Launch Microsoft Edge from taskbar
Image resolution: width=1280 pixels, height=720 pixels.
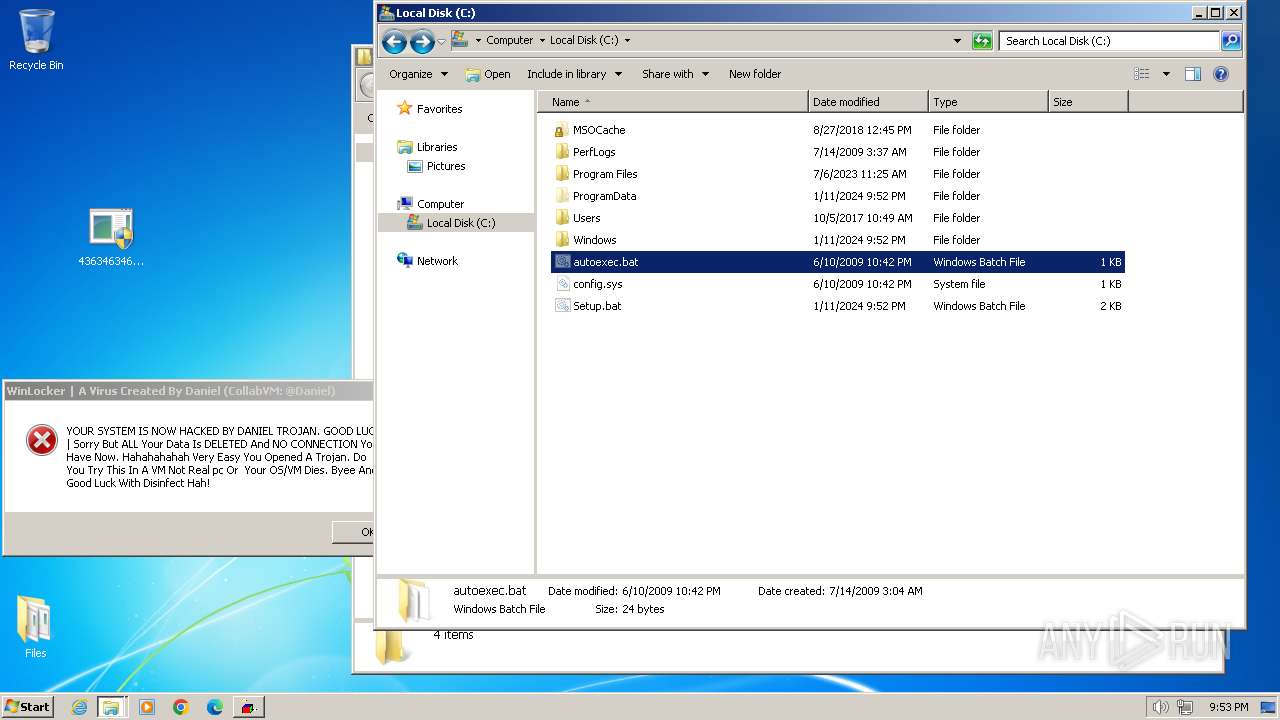pyautogui.click(x=214, y=707)
